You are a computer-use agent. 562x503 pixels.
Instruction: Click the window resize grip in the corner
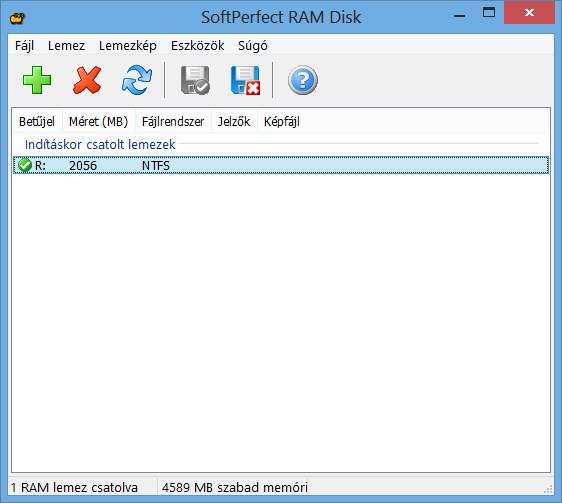(548, 489)
